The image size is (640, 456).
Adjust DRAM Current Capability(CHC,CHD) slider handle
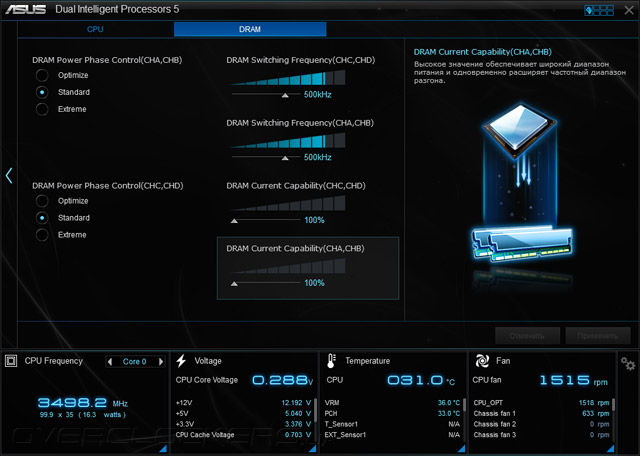point(234,221)
